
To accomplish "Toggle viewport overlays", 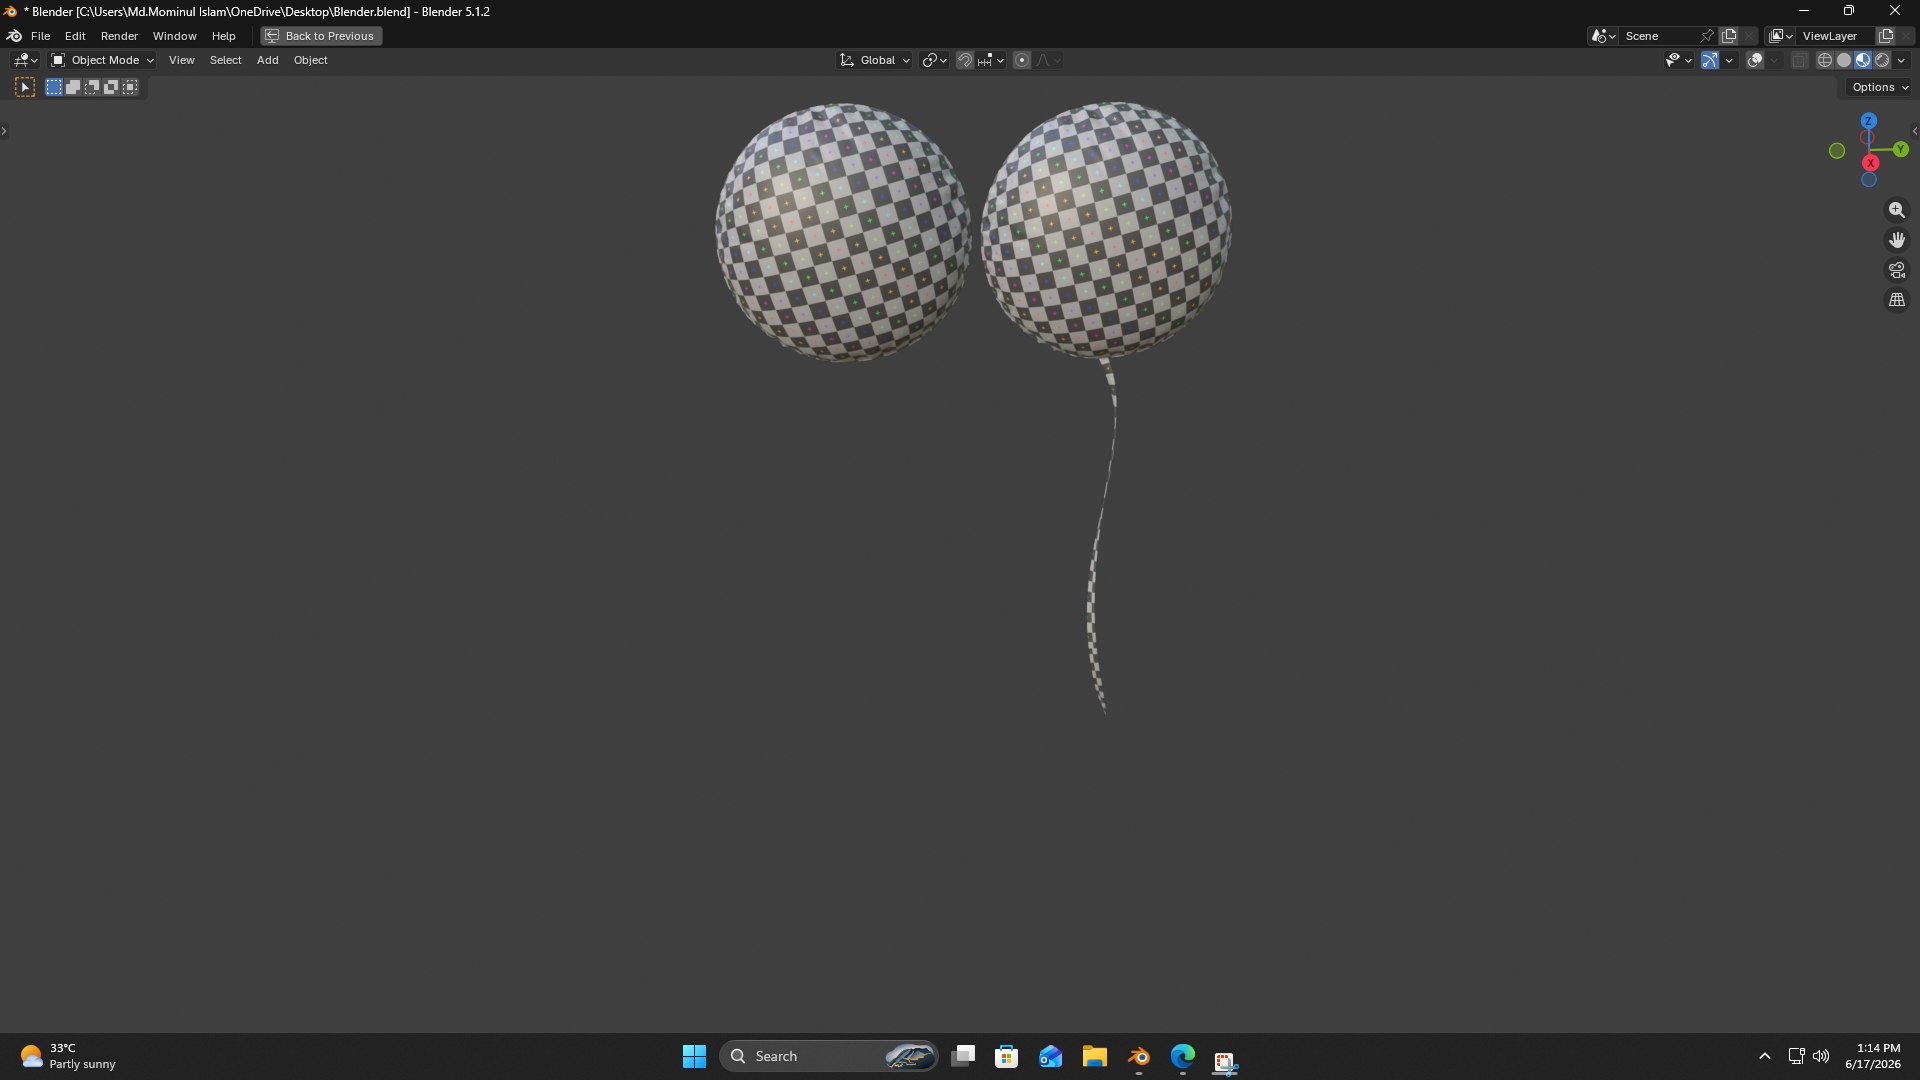I will click(1755, 60).
